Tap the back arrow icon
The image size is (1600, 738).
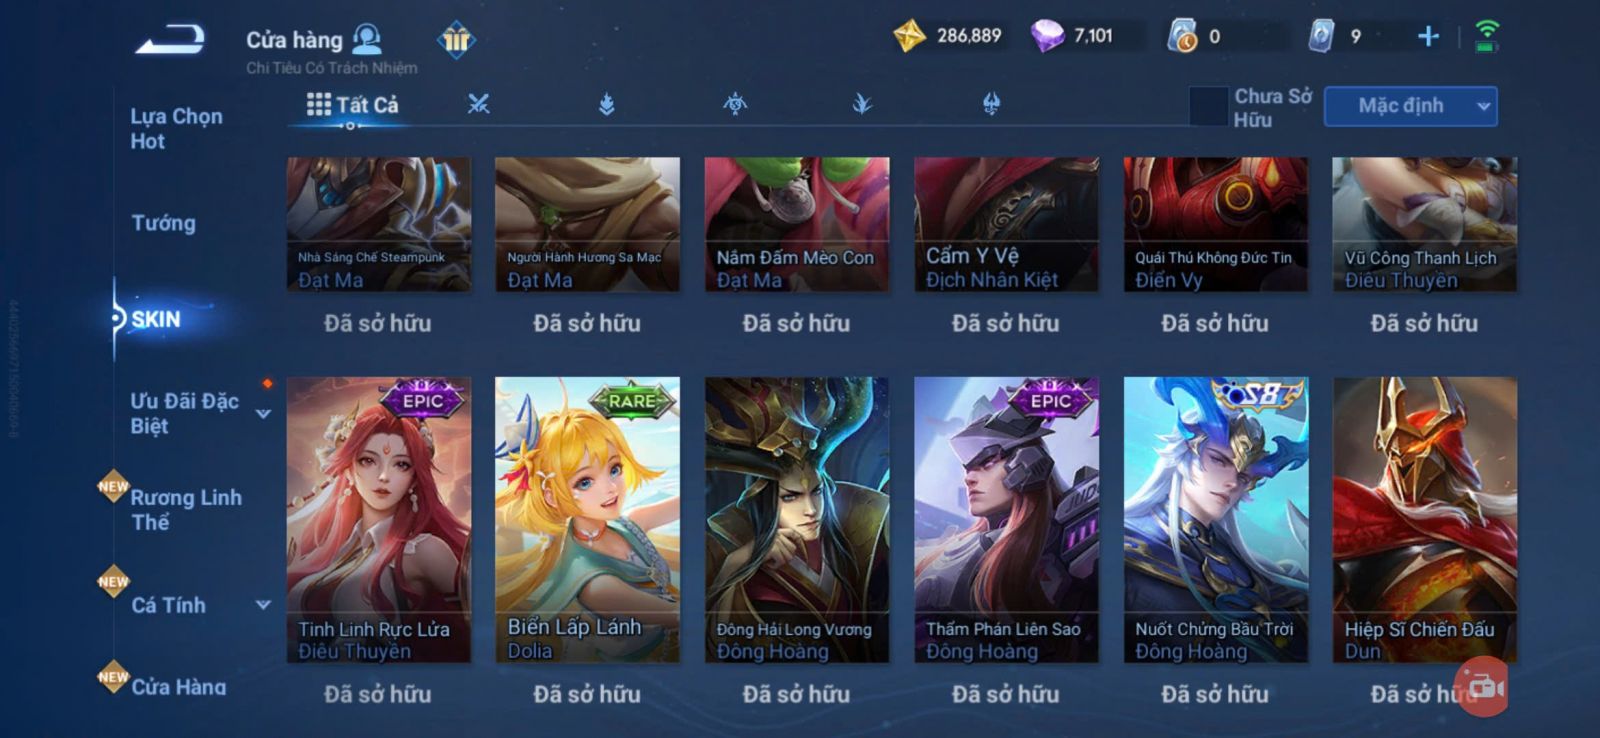click(171, 40)
